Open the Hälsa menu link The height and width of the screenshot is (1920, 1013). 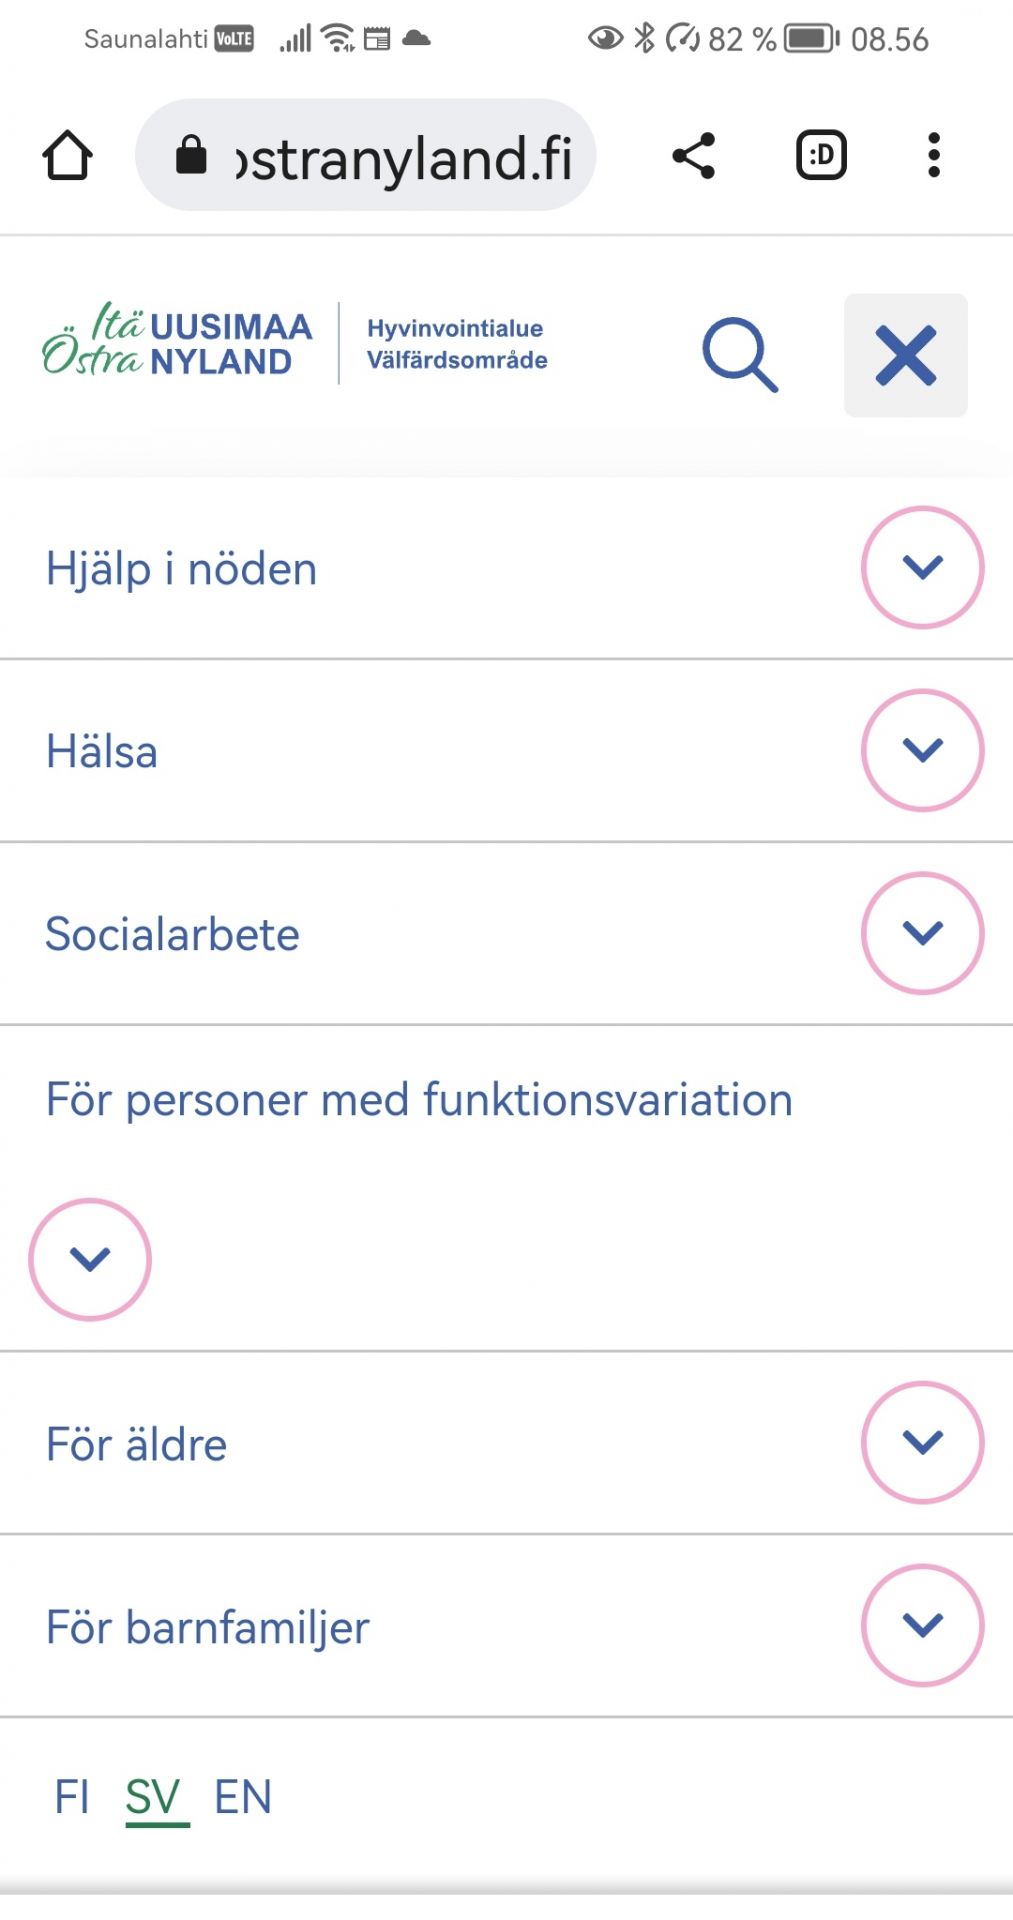coord(102,752)
